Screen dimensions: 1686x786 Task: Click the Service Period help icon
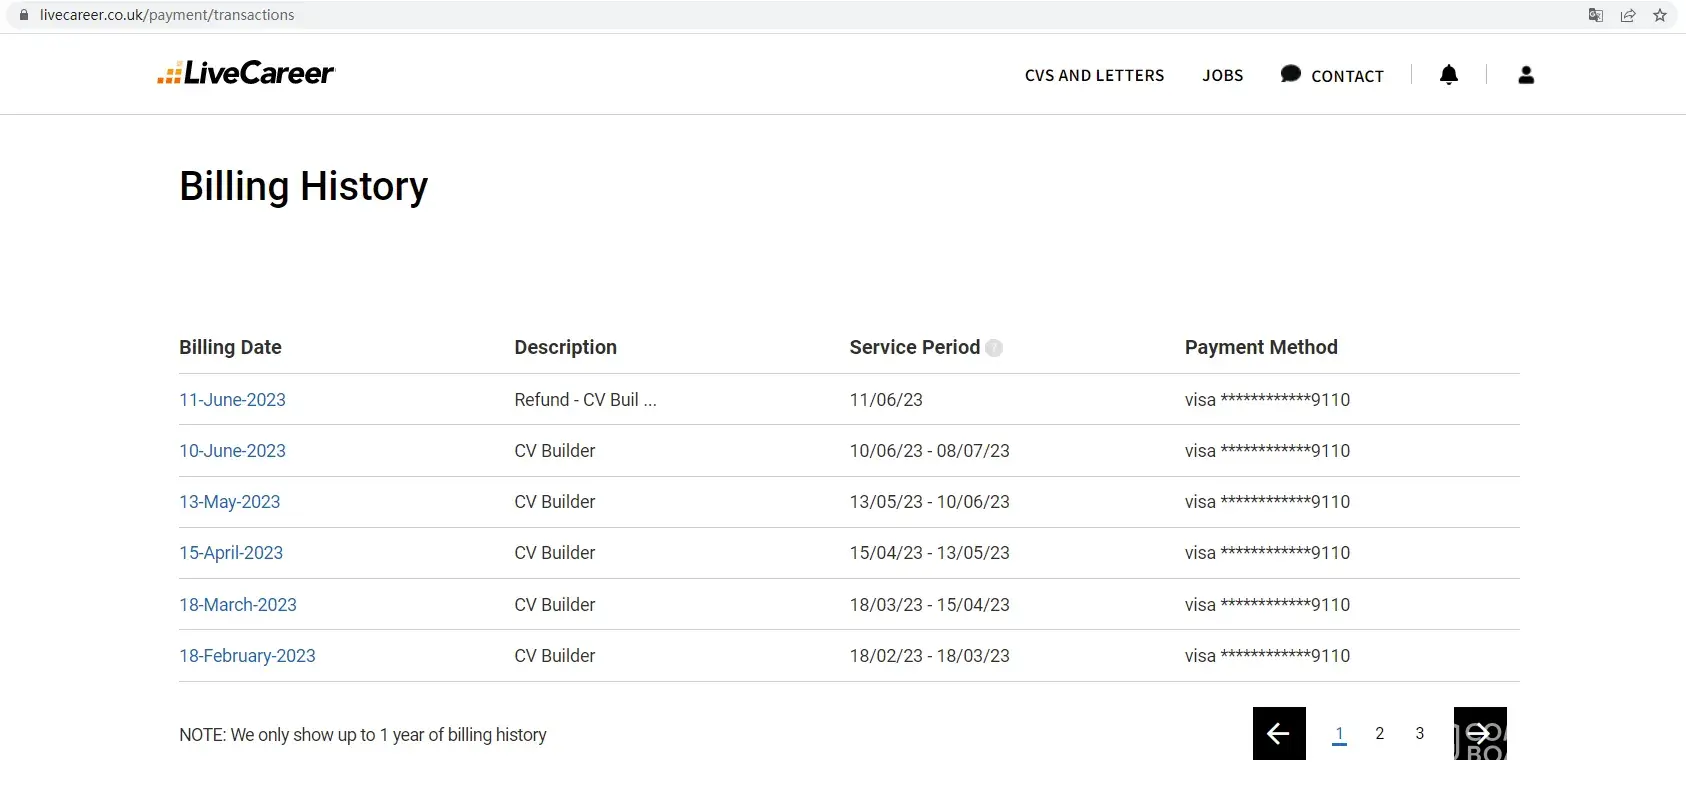click(994, 348)
